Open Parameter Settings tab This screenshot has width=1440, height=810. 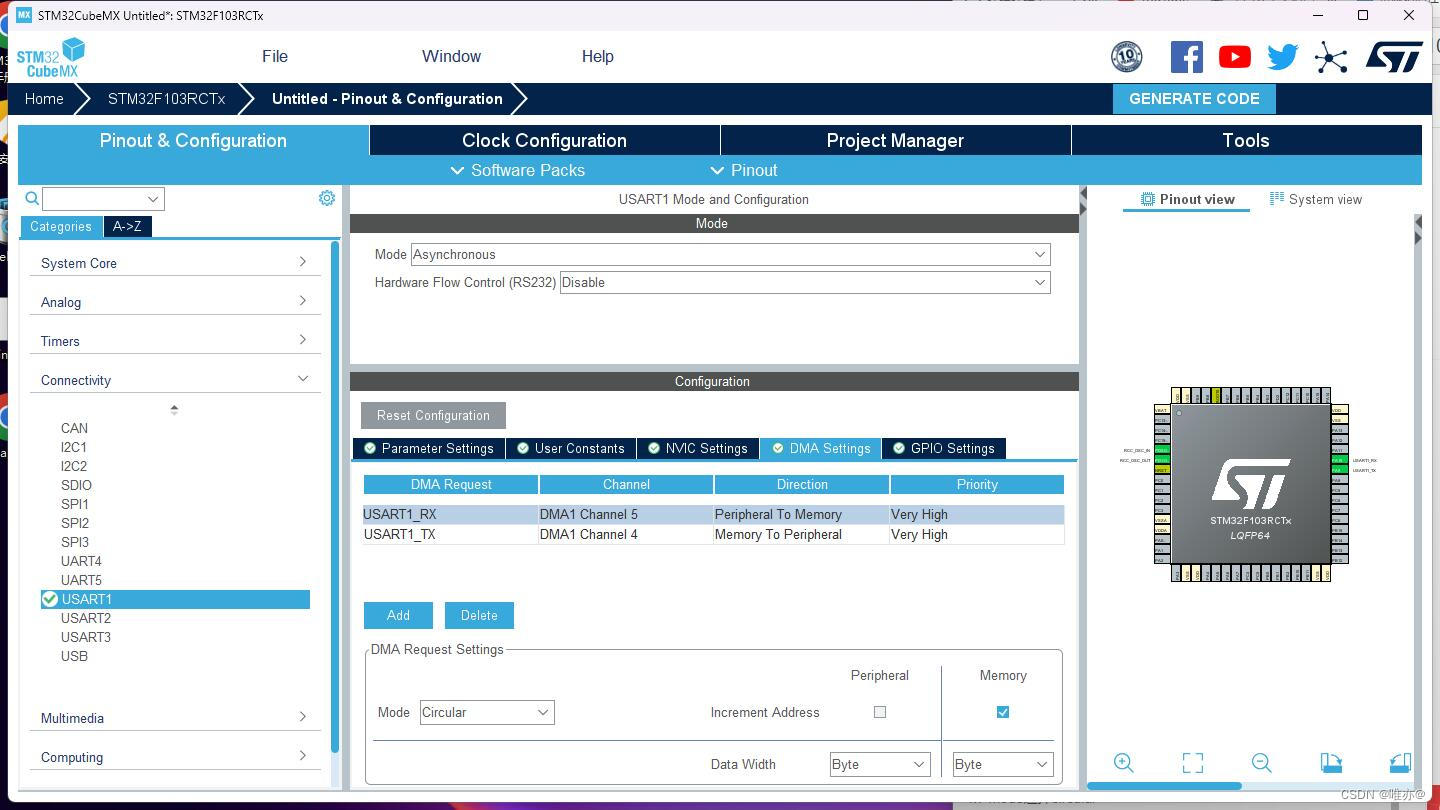[x=429, y=448]
